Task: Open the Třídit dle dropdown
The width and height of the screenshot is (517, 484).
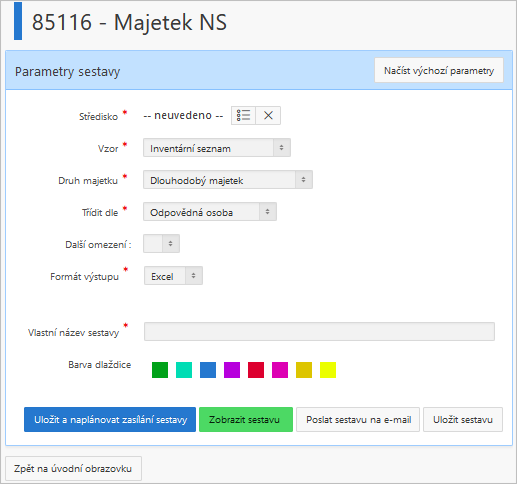Action: (x=210, y=212)
